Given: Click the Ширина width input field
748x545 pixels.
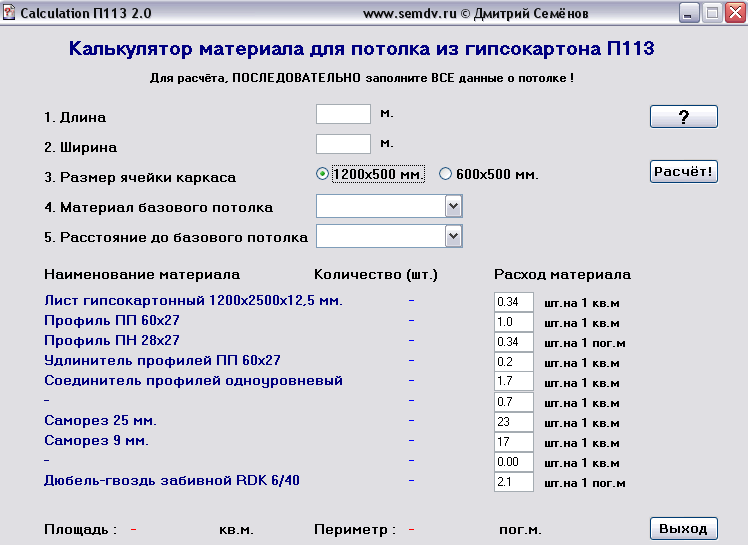Looking at the screenshot, I should tap(343, 145).
